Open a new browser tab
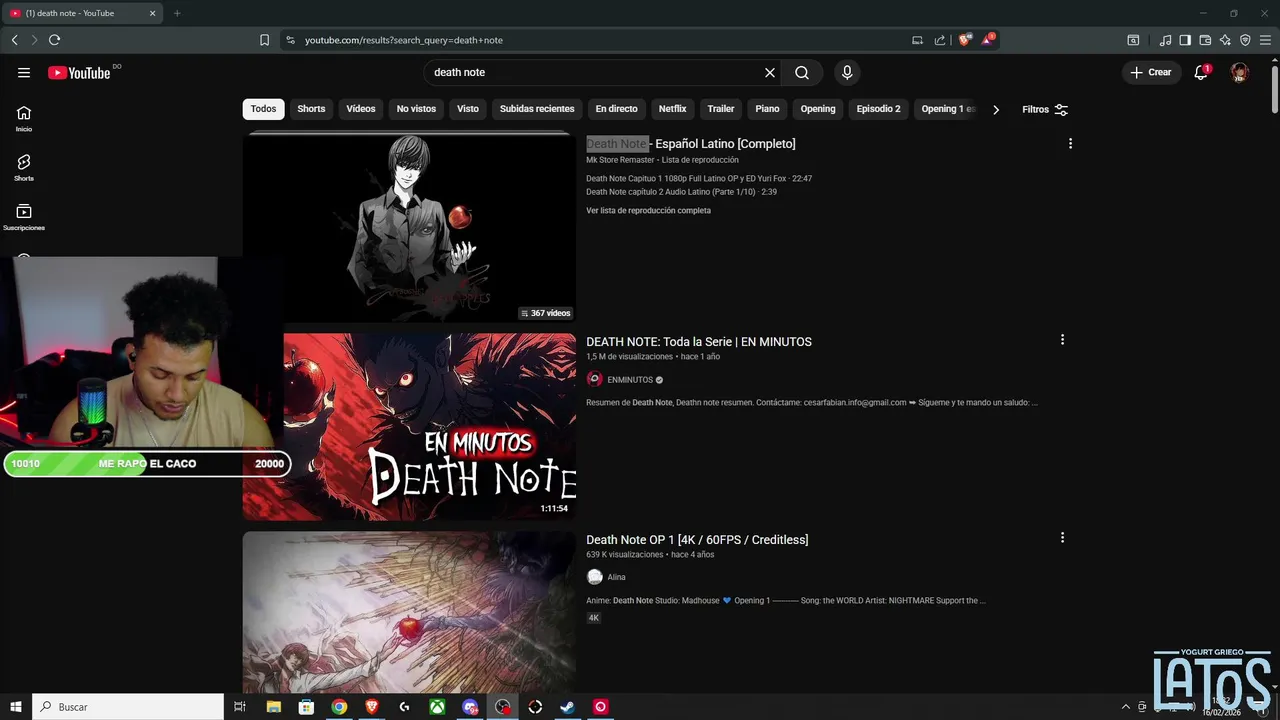This screenshot has height=720, width=1280. pos(177,13)
